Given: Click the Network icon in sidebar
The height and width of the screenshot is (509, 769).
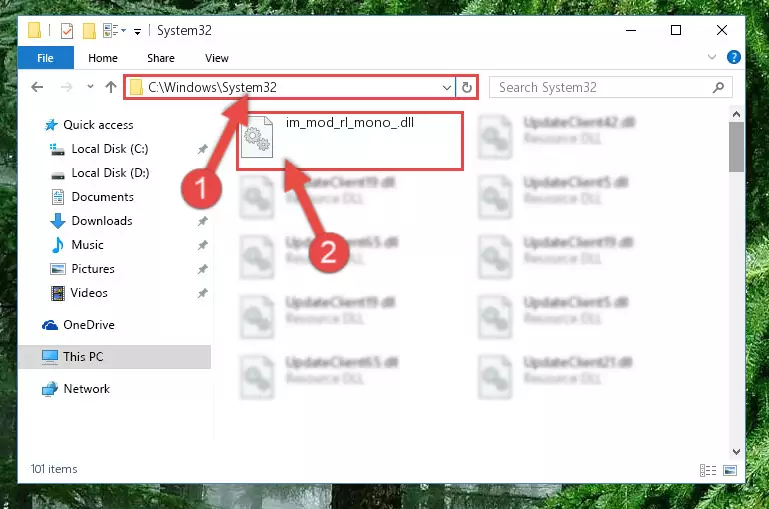Looking at the screenshot, I should tap(50, 389).
